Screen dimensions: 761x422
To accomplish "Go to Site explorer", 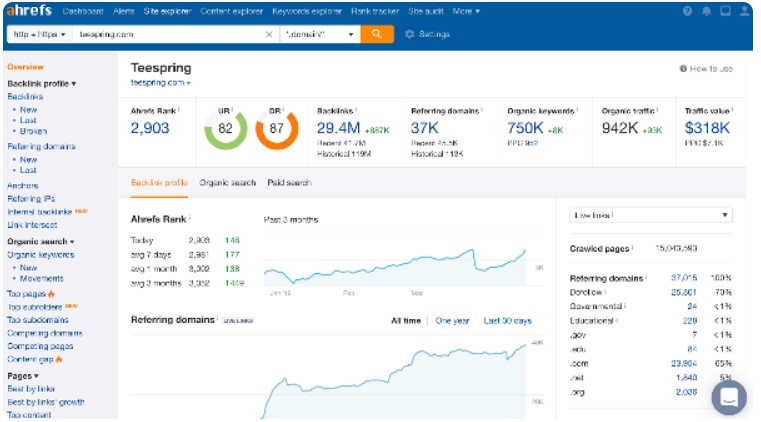I will pos(167,11).
